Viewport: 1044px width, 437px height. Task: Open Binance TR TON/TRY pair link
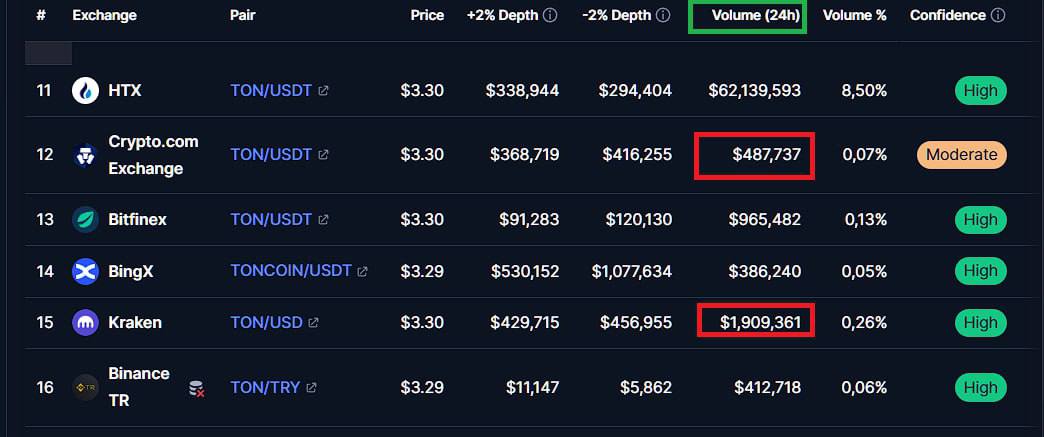coord(265,388)
